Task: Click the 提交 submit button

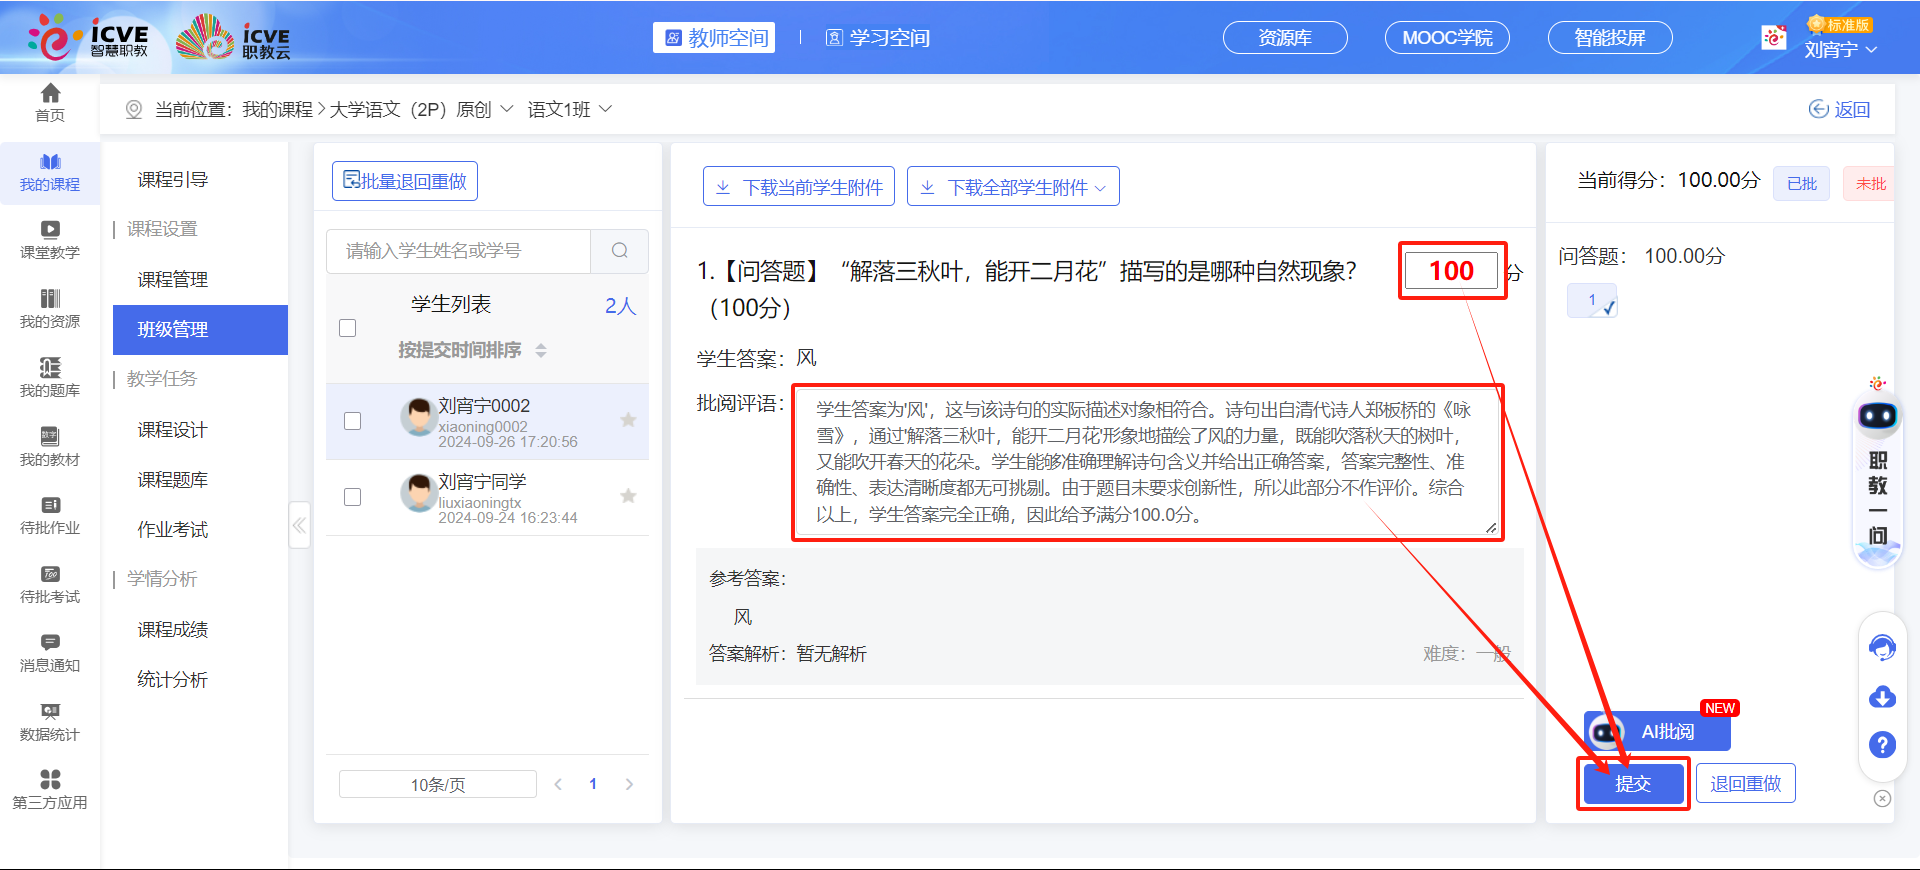Action: click(x=1633, y=784)
